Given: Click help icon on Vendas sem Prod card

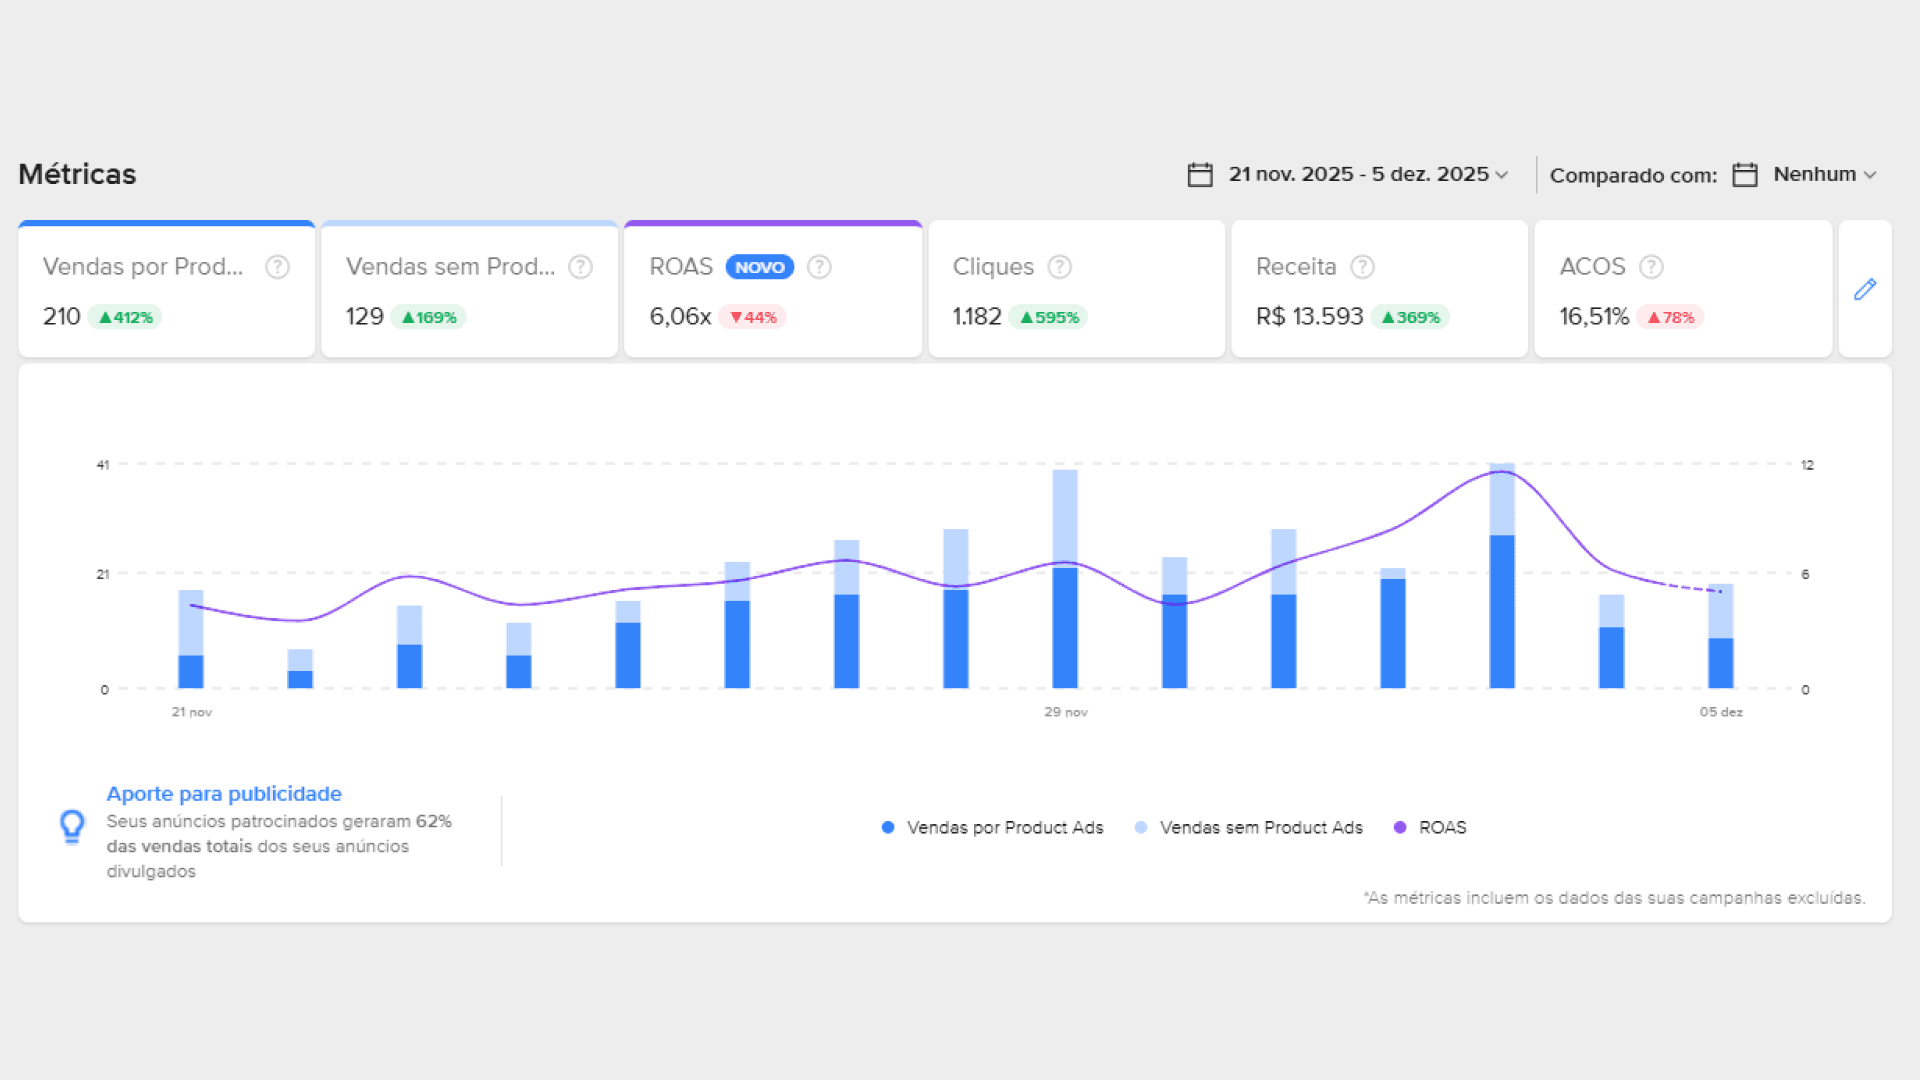Looking at the screenshot, I should click(x=580, y=267).
